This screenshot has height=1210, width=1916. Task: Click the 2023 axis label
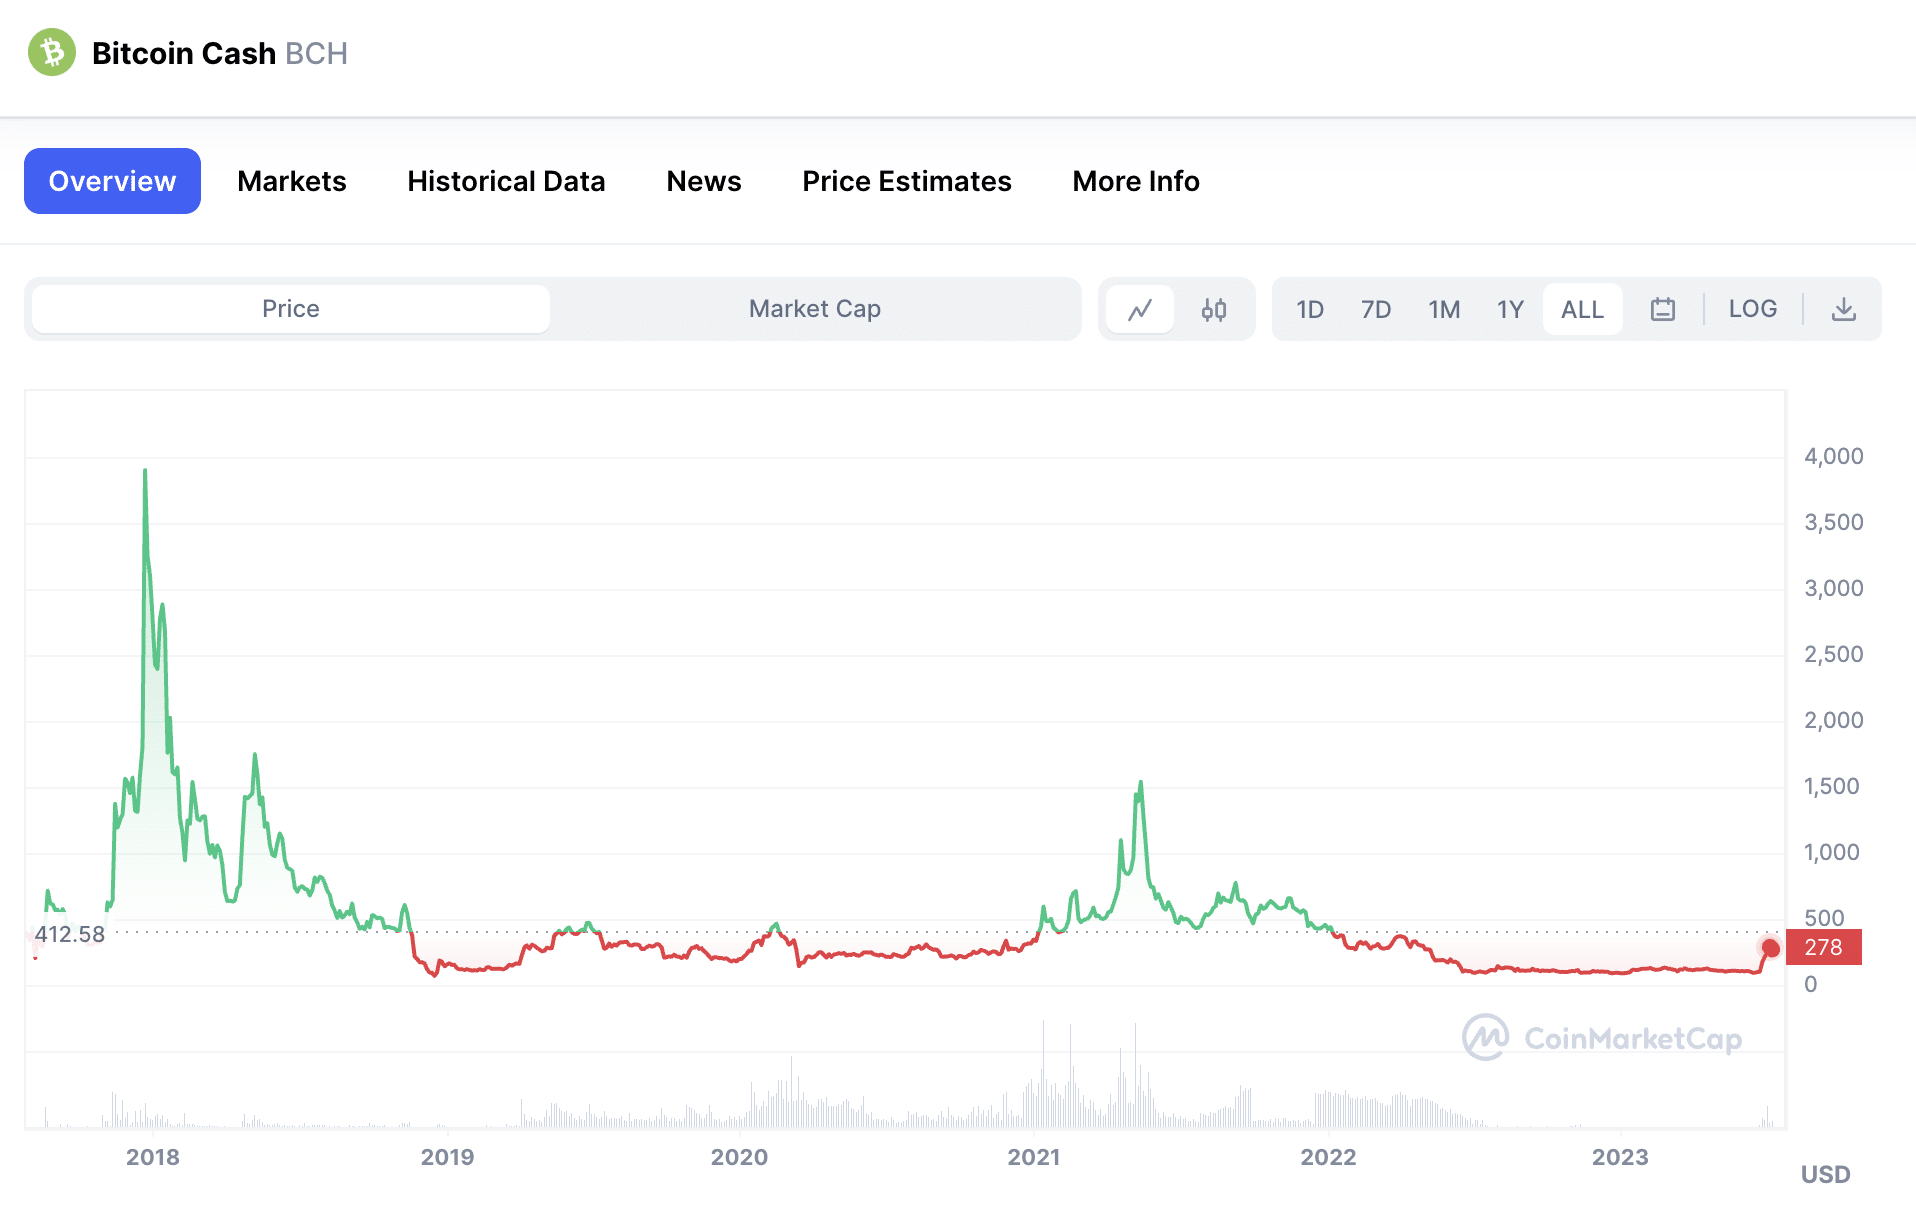click(x=1620, y=1157)
